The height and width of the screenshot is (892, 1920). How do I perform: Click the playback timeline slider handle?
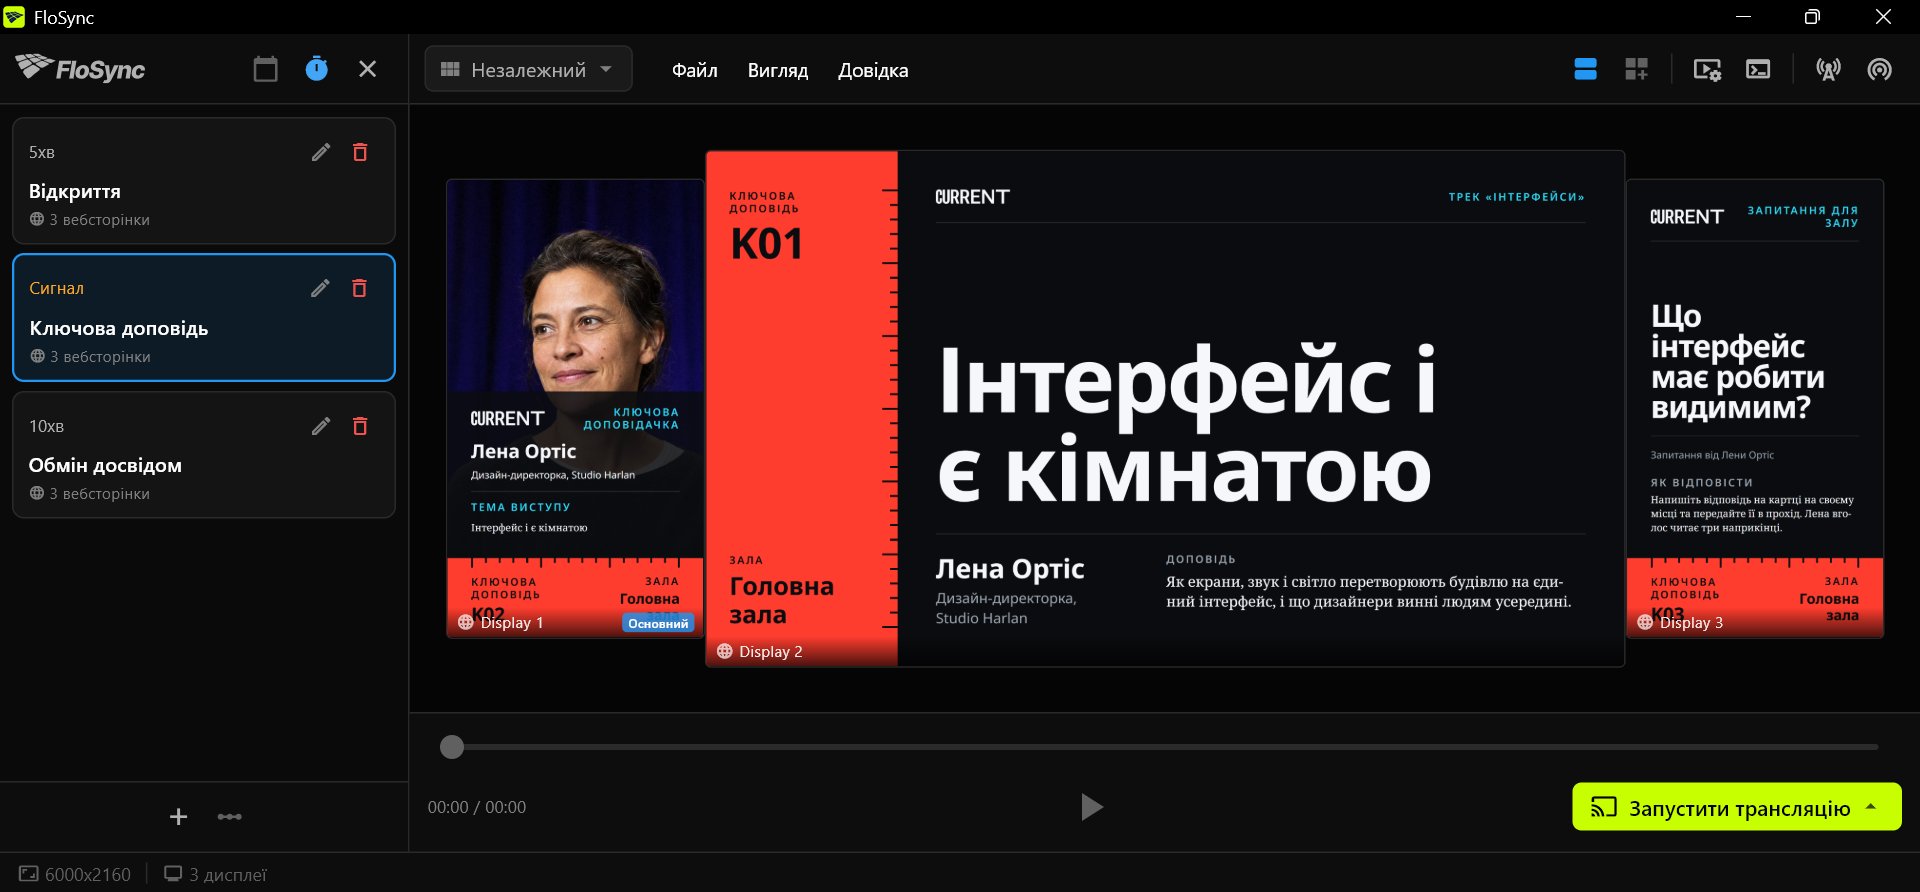[452, 747]
